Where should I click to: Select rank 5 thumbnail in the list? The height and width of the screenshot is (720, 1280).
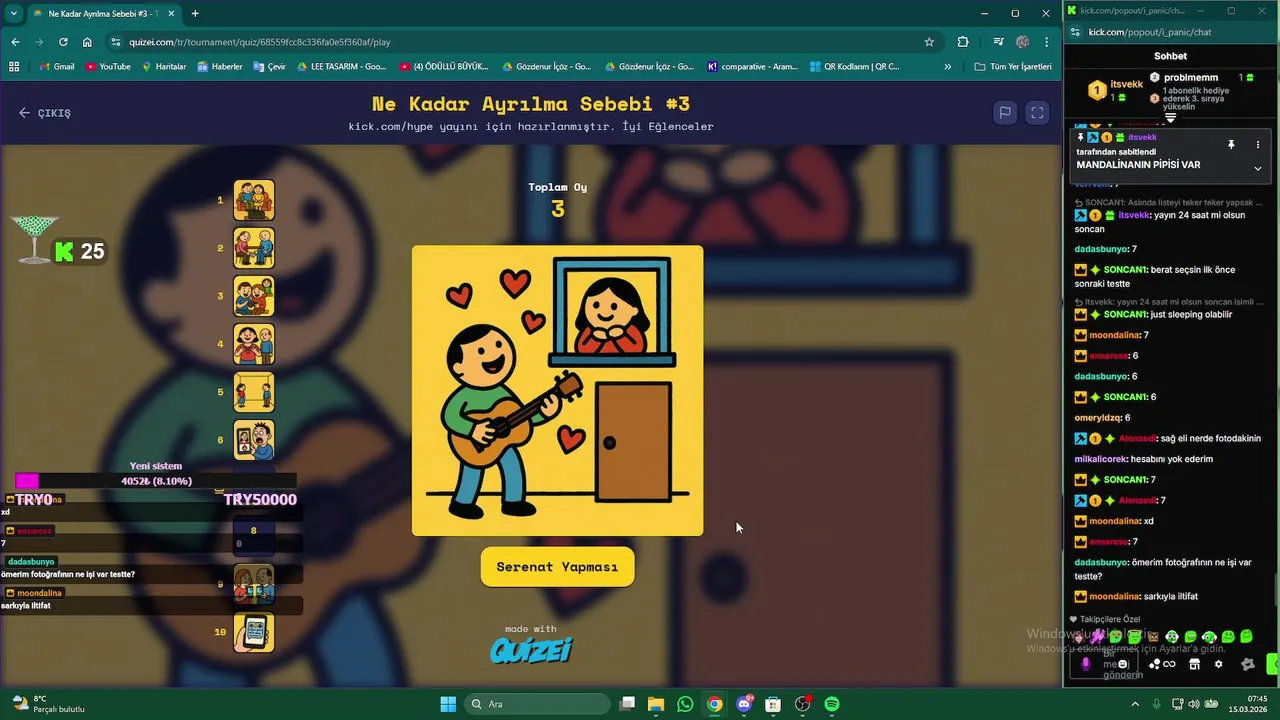[254, 392]
